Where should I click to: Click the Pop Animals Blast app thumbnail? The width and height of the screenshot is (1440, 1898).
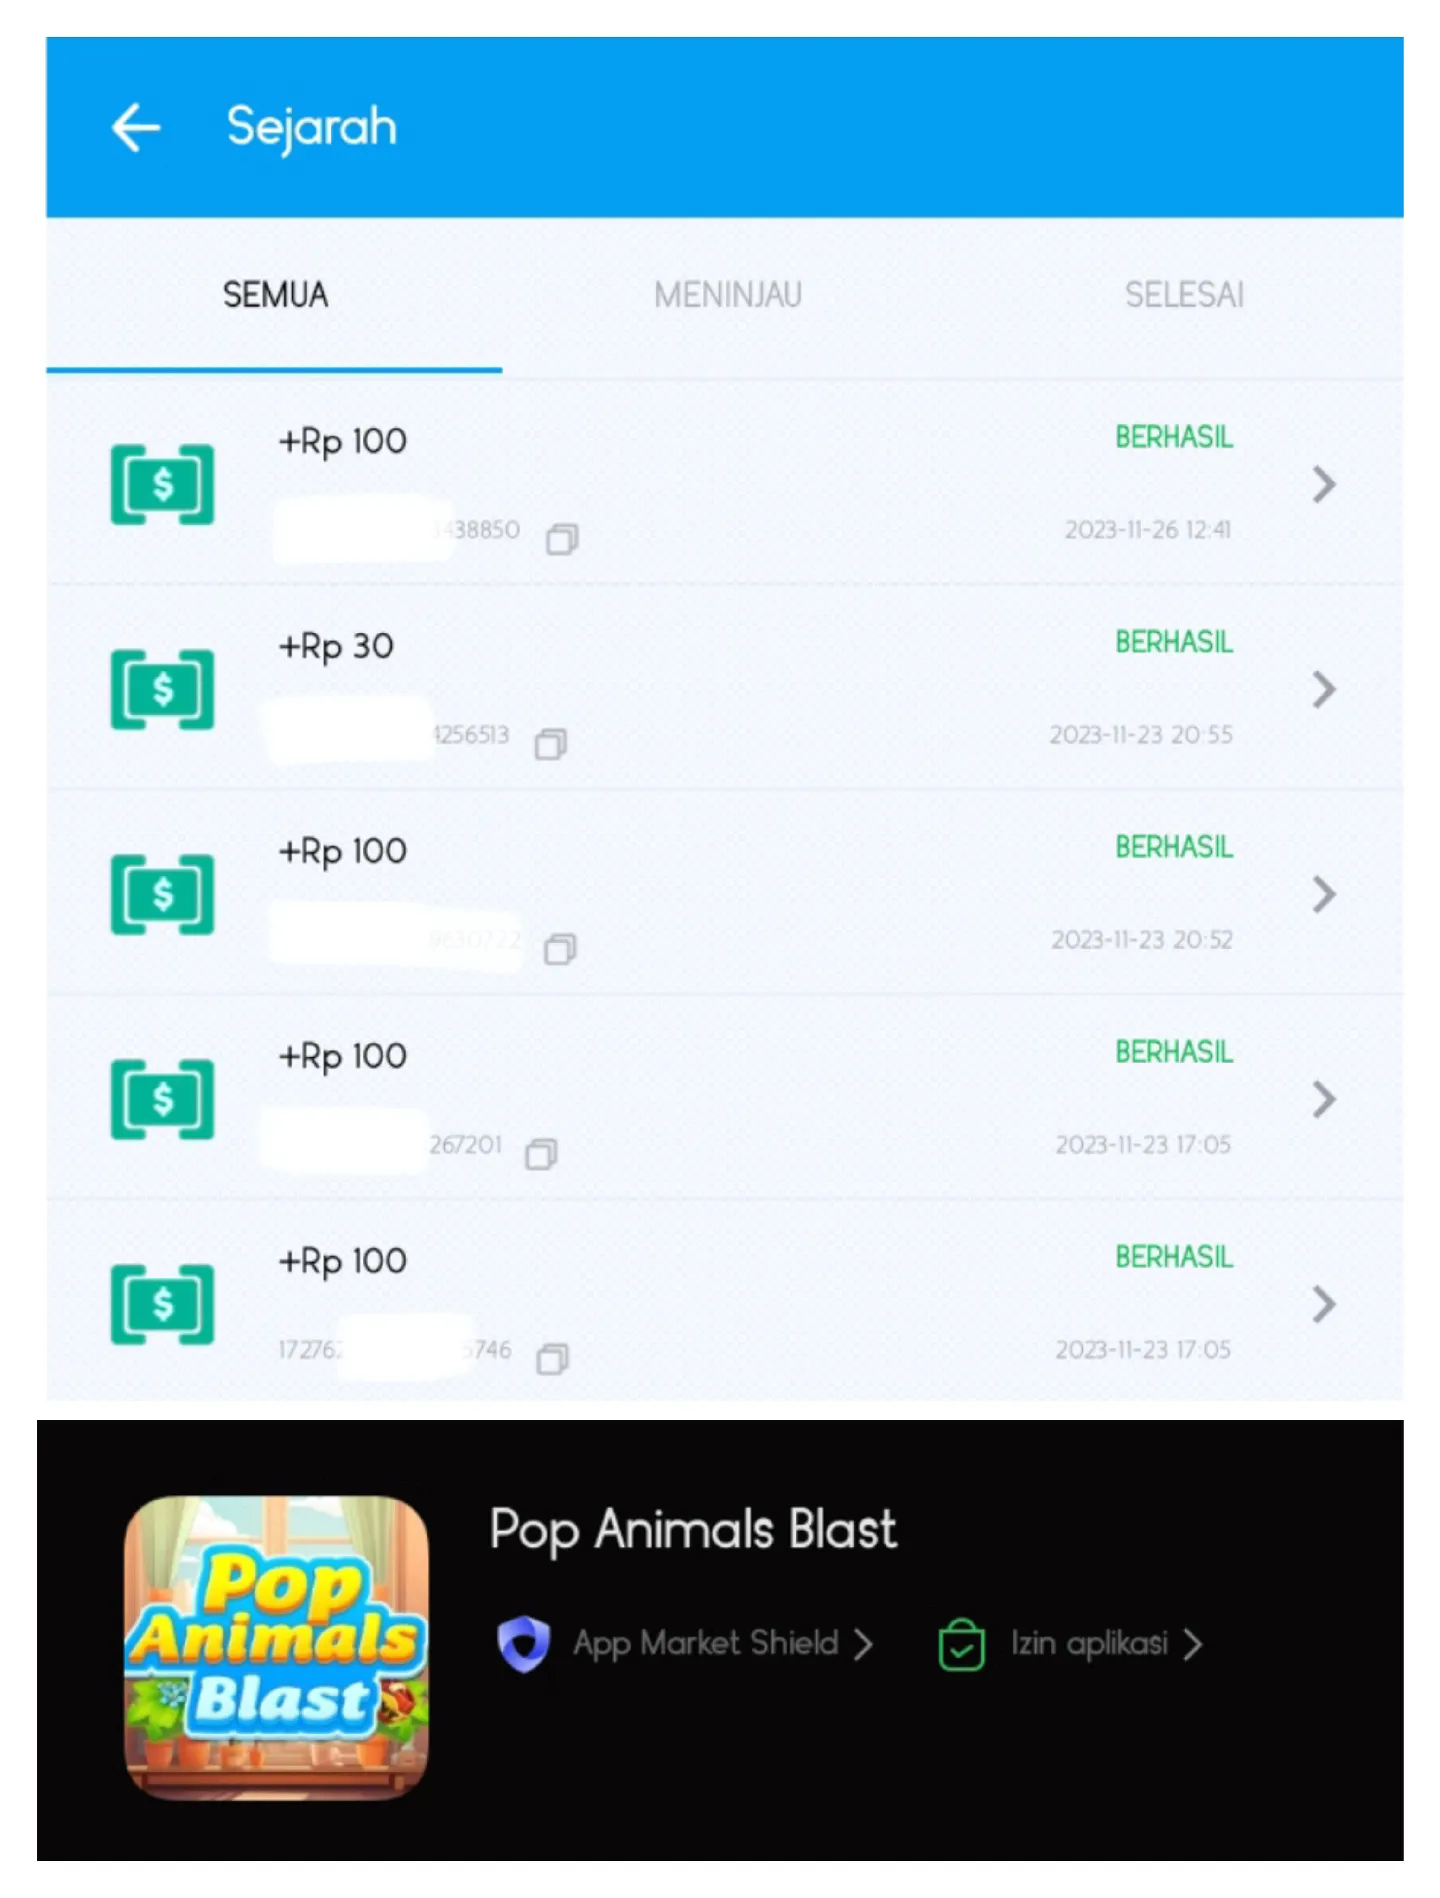pyautogui.click(x=276, y=1648)
